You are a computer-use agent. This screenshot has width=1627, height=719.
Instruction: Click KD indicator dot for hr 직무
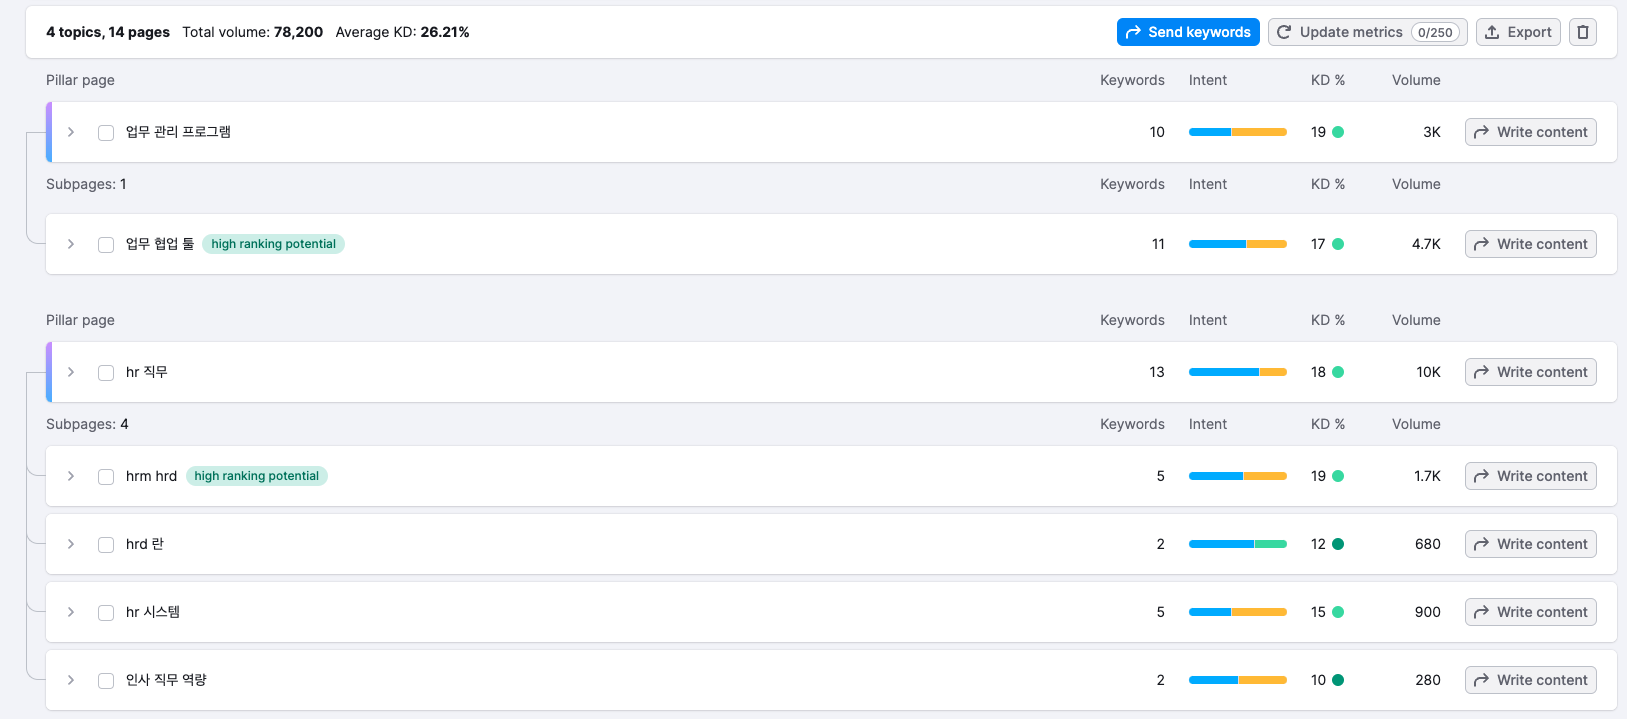pyautogui.click(x=1338, y=372)
